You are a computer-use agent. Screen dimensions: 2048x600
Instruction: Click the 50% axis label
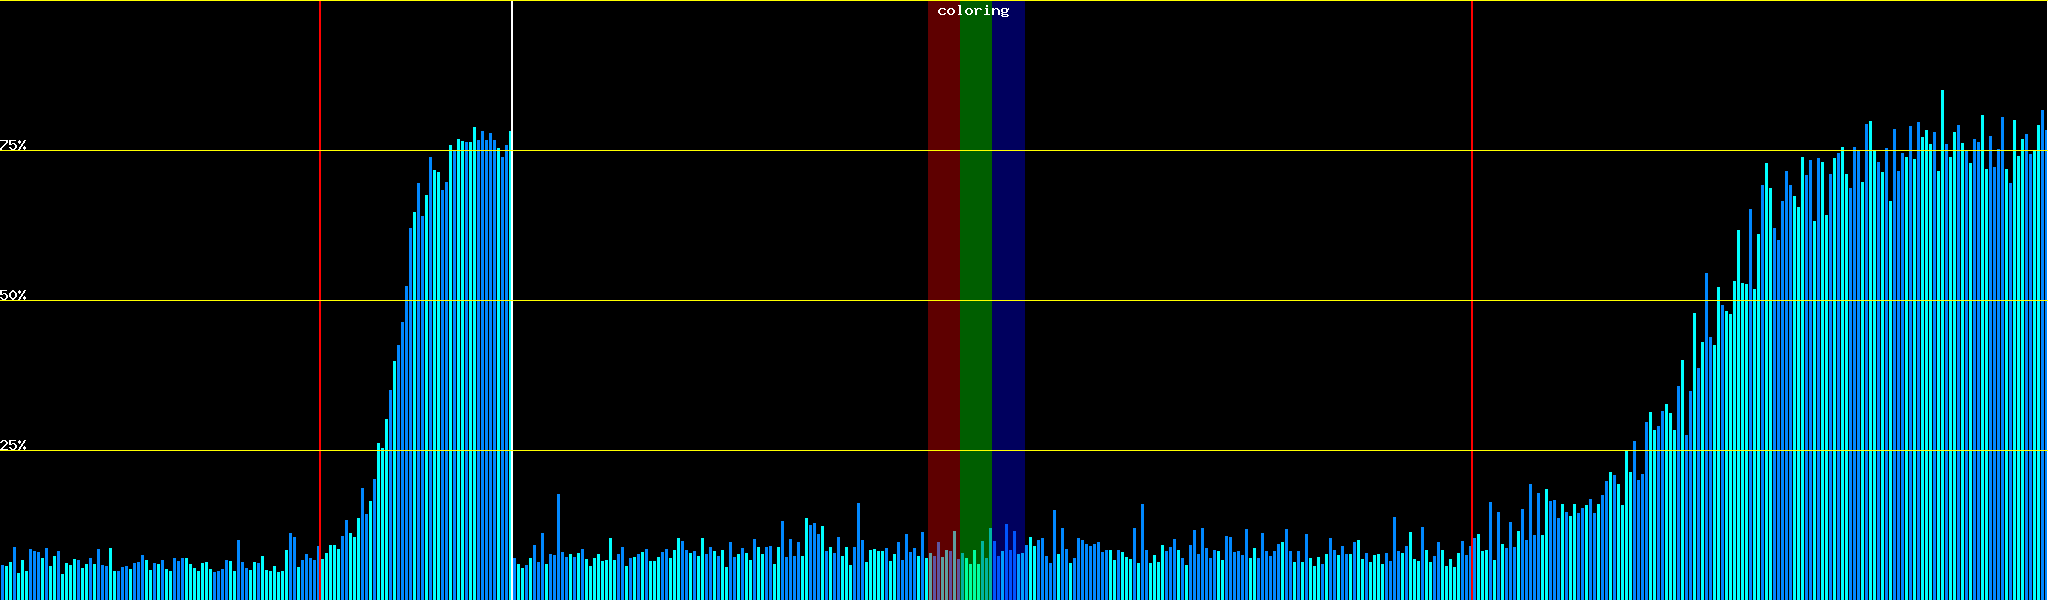13,295
